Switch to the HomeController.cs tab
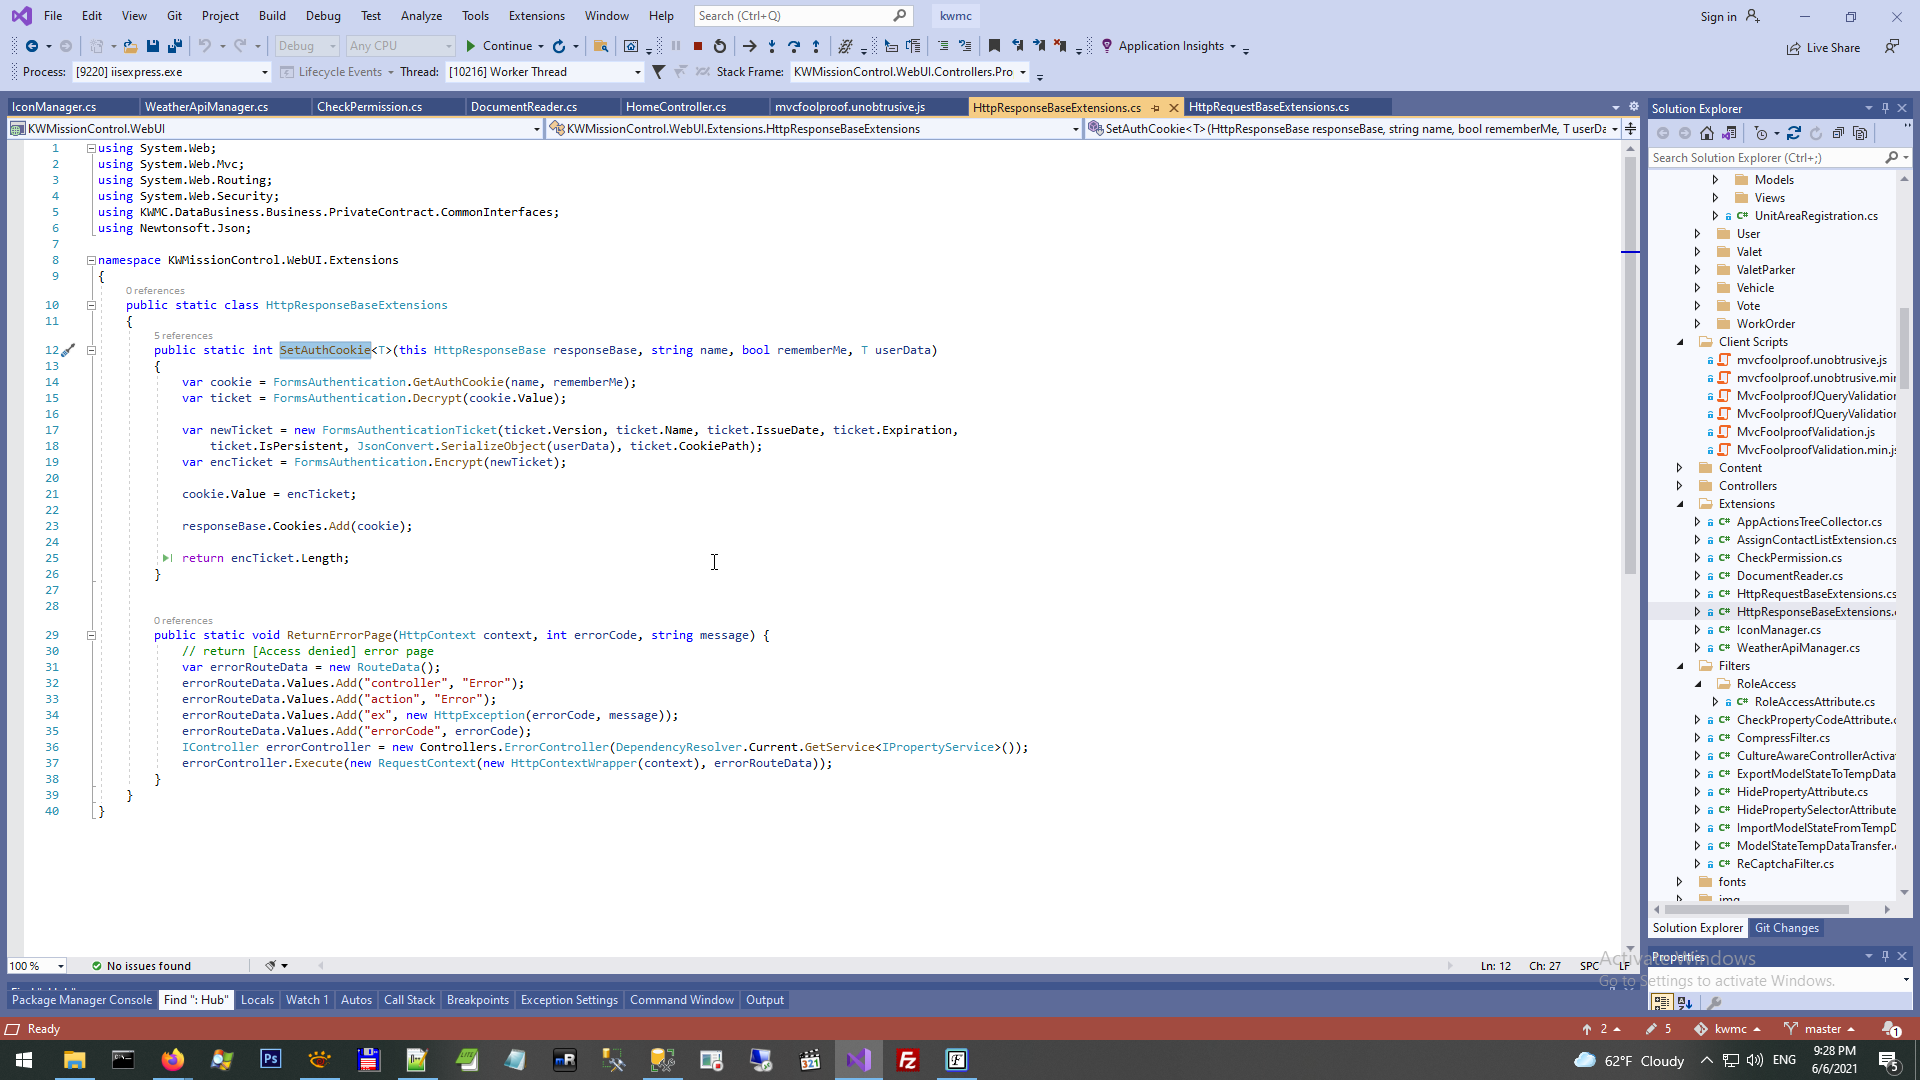This screenshot has height=1080, width=1920. pyautogui.click(x=676, y=107)
